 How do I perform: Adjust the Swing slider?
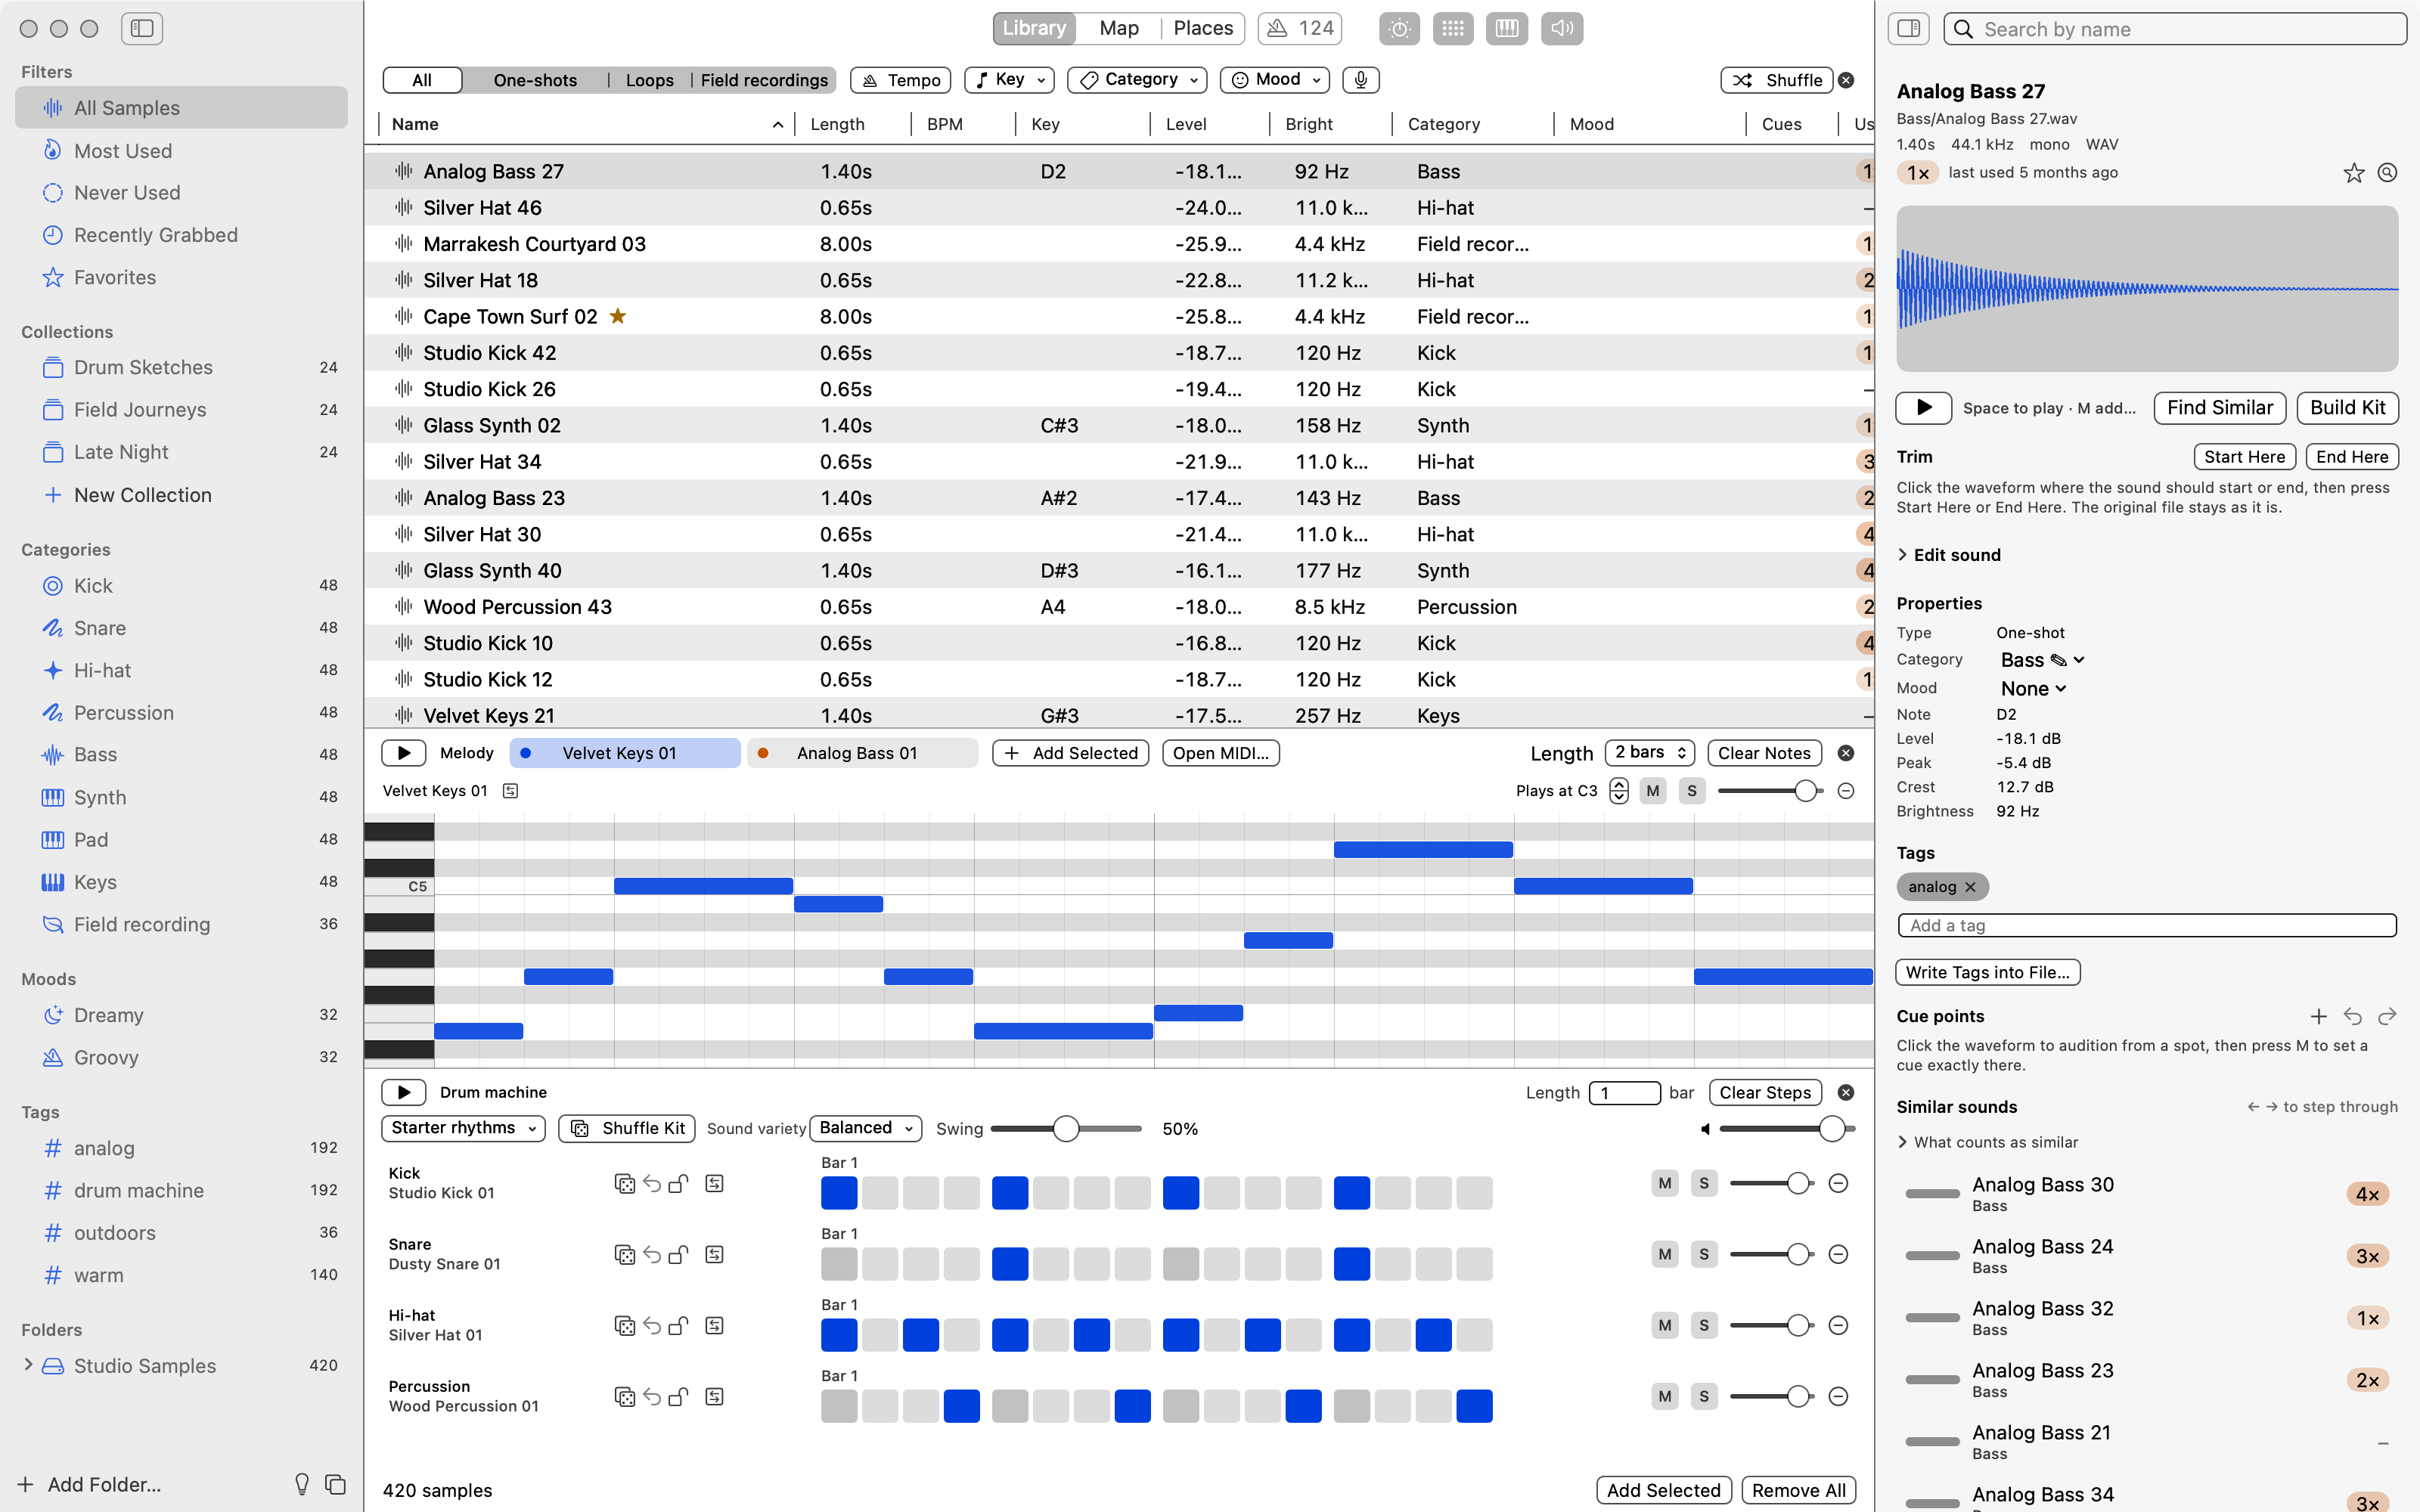[1066, 1128]
